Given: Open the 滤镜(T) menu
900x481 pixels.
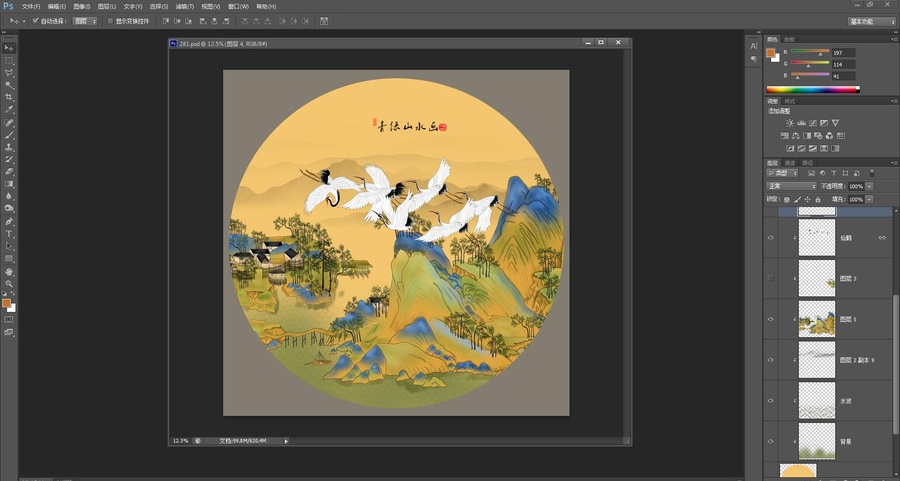Looking at the screenshot, I should [x=184, y=6].
